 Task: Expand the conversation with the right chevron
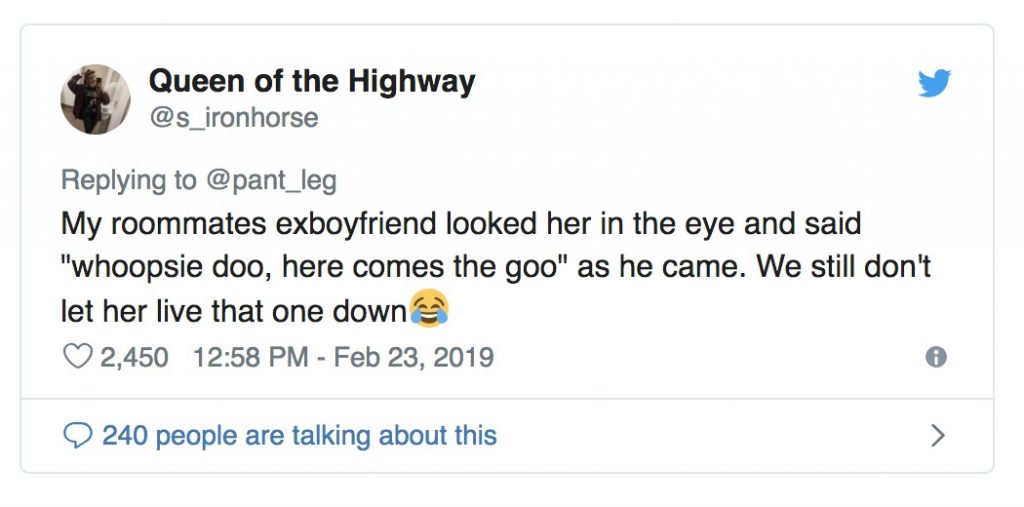point(937,435)
